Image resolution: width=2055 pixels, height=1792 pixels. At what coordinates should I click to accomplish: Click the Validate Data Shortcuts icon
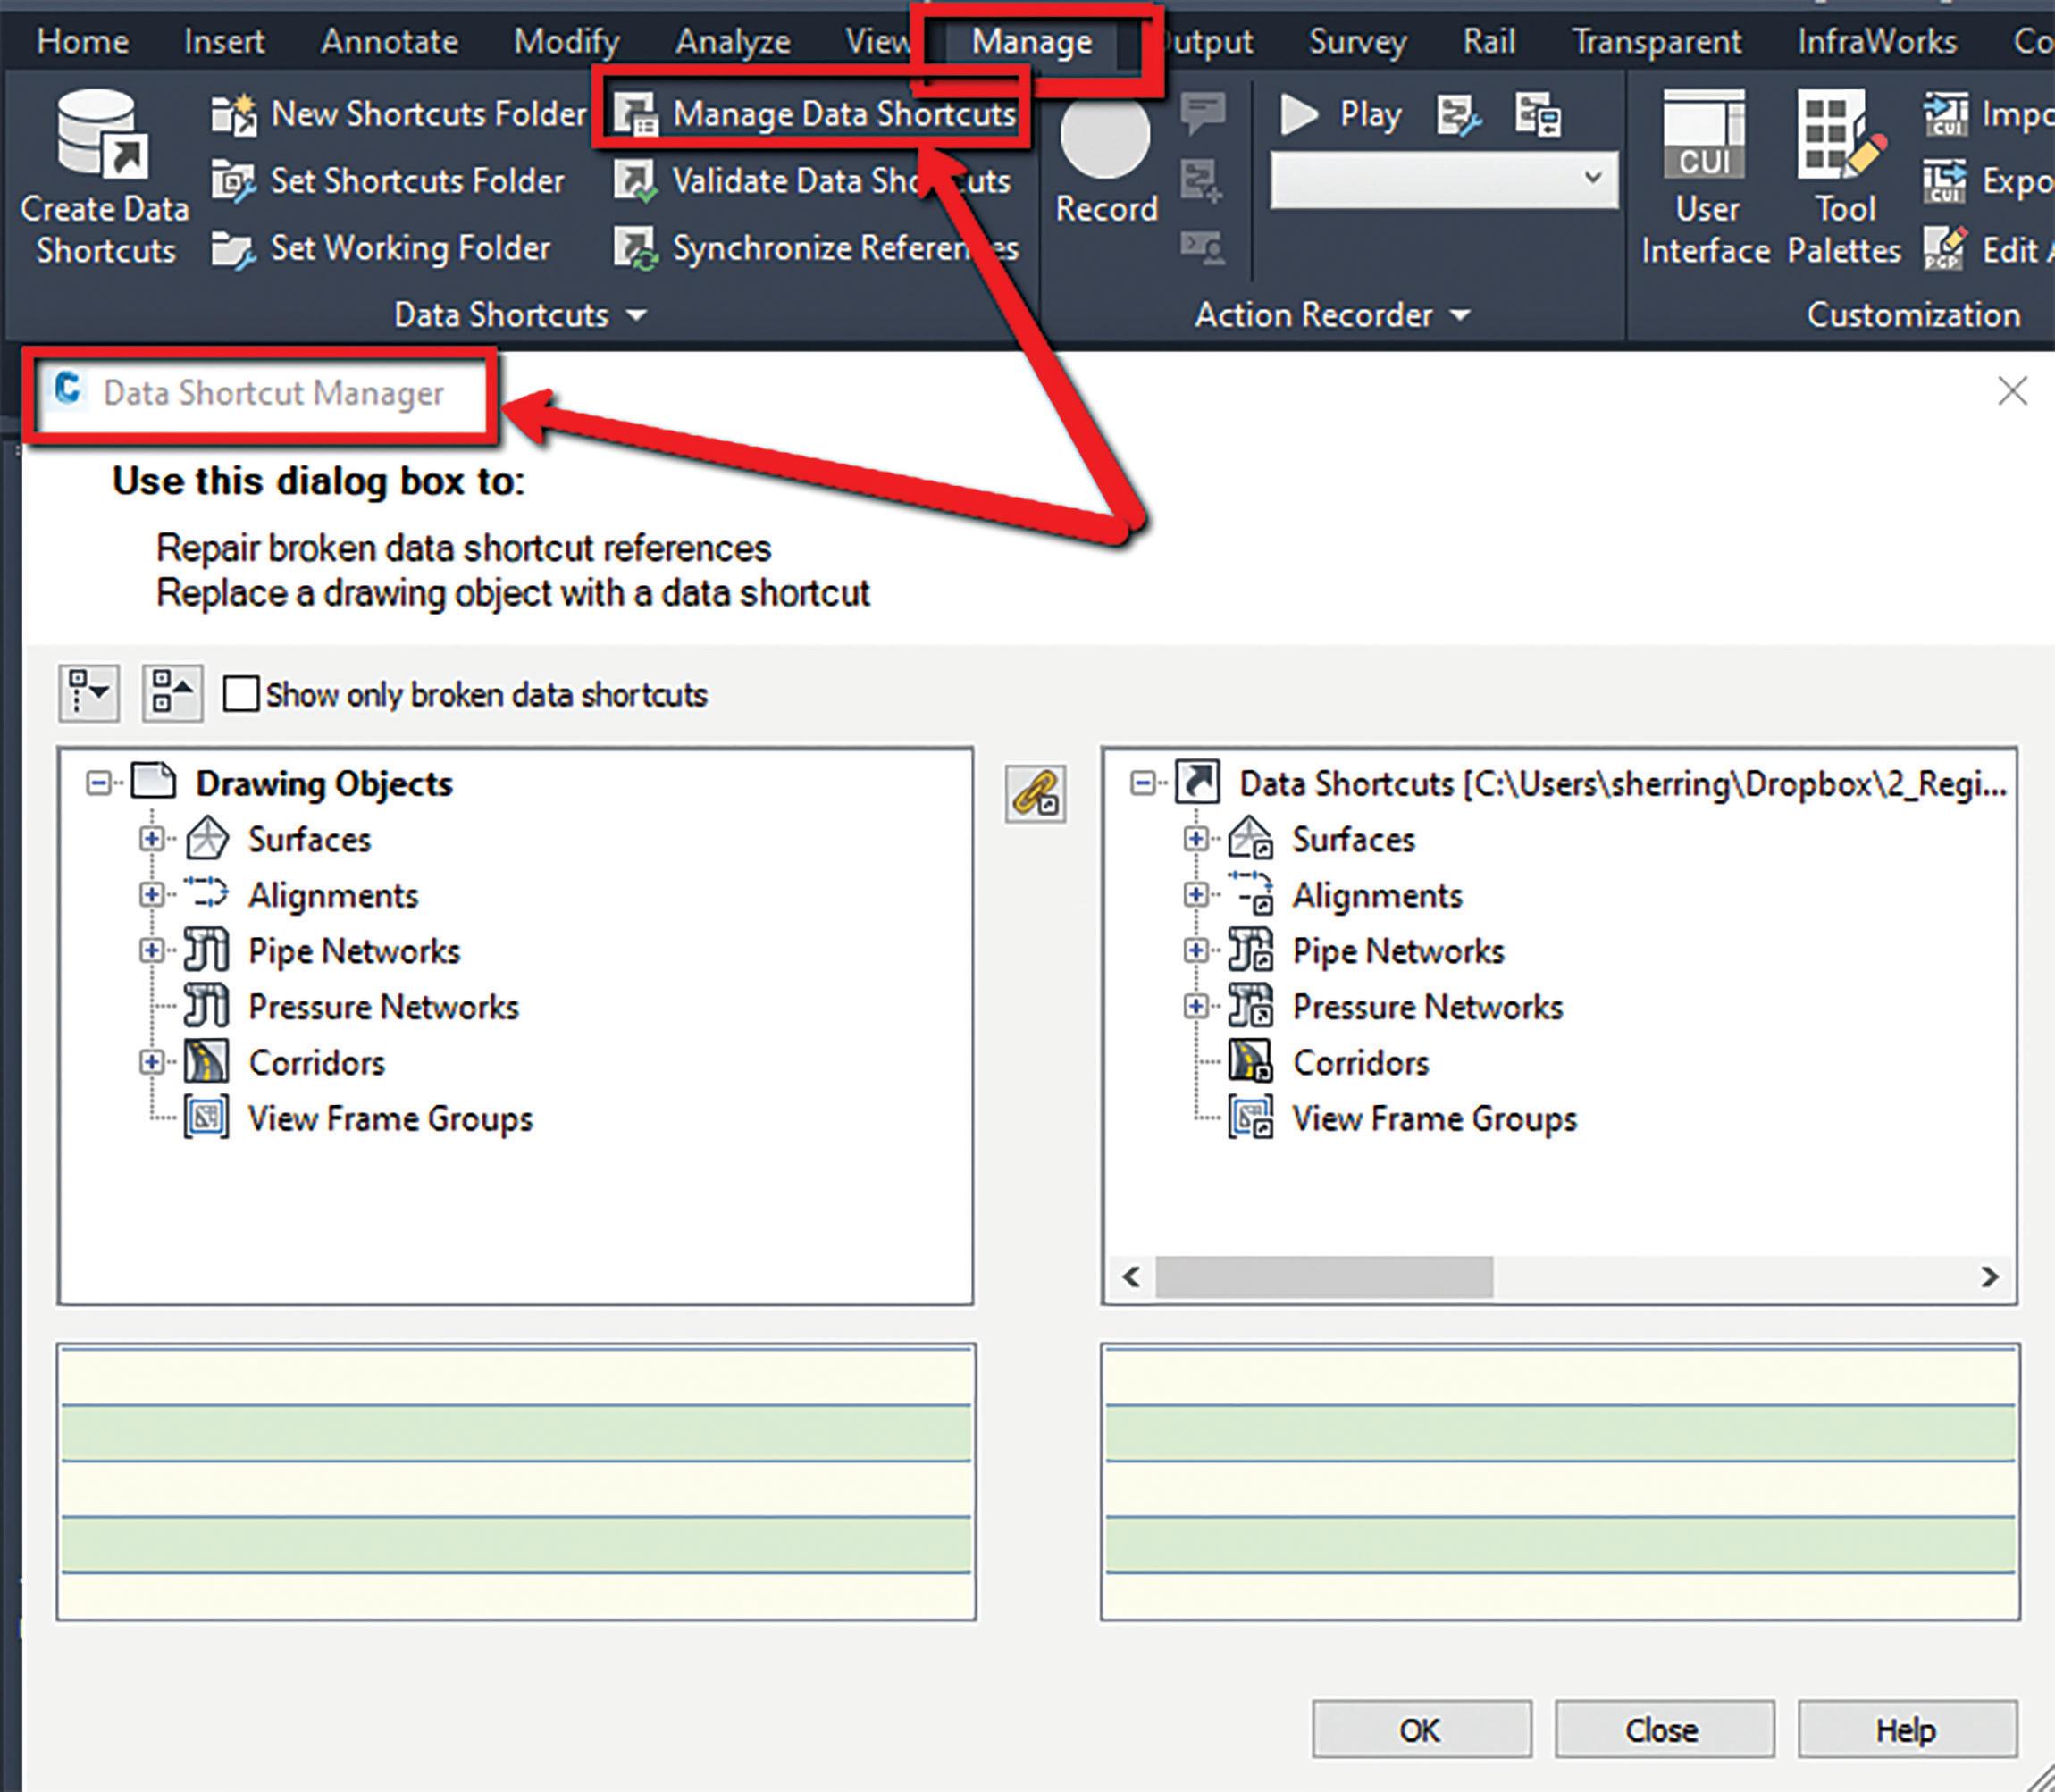(x=636, y=182)
